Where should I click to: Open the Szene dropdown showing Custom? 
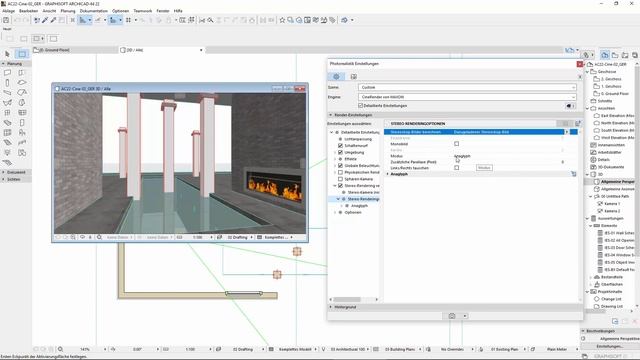pos(467,87)
